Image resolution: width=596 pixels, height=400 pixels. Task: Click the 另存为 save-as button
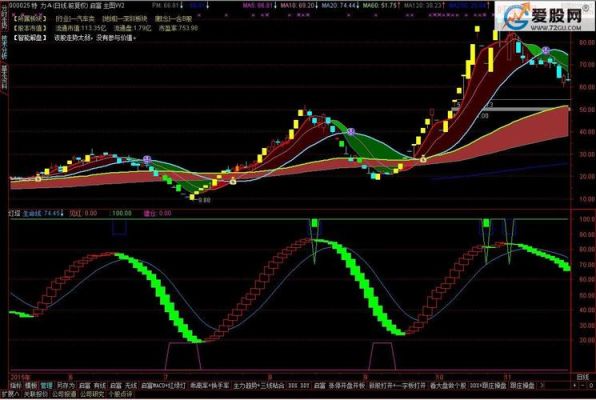click(66, 385)
